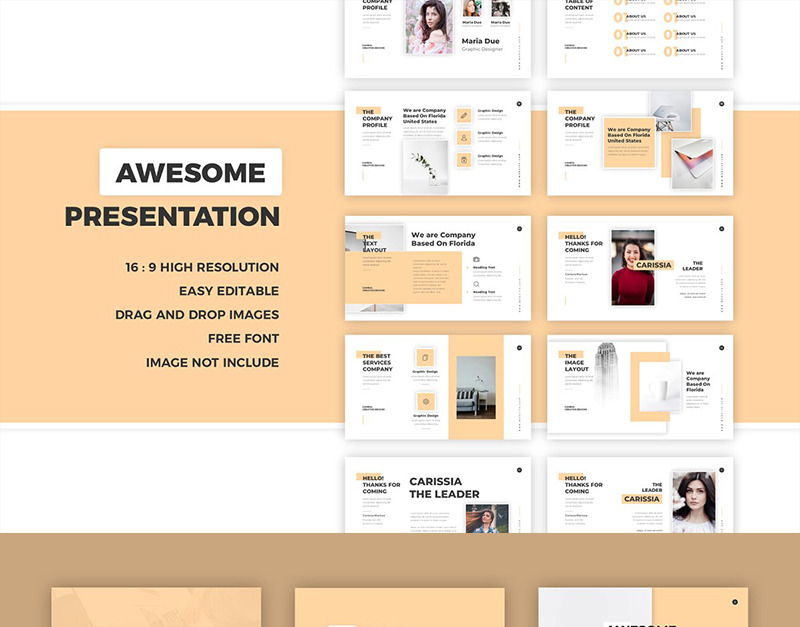This screenshot has height=627, width=800.
Task: Click the 'Heading Text' label under the briefcase icon
Action: click(x=484, y=267)
